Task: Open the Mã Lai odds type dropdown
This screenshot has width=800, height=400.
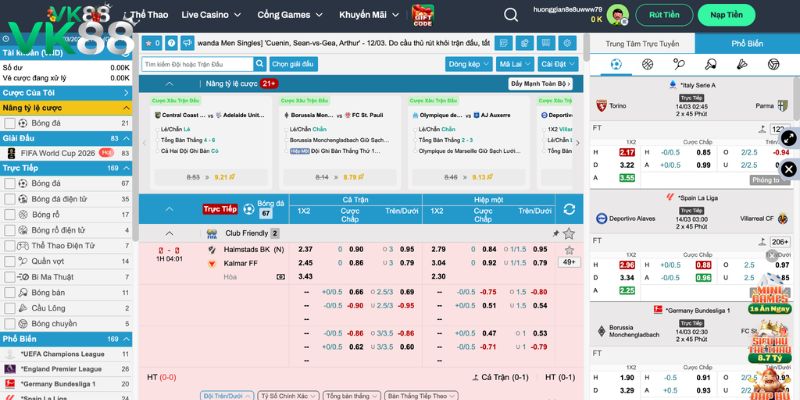Action: 514,64
